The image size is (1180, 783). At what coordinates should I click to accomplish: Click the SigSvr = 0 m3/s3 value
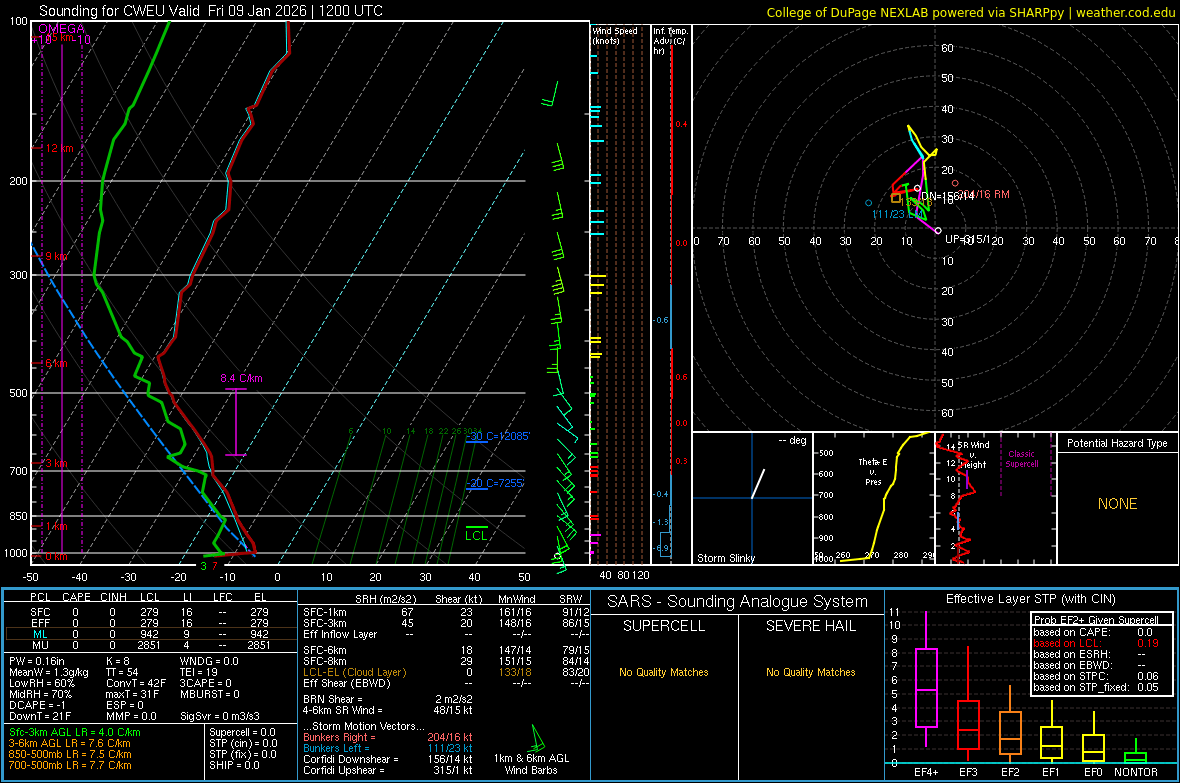pyautogui.click(x=220, y=716)
